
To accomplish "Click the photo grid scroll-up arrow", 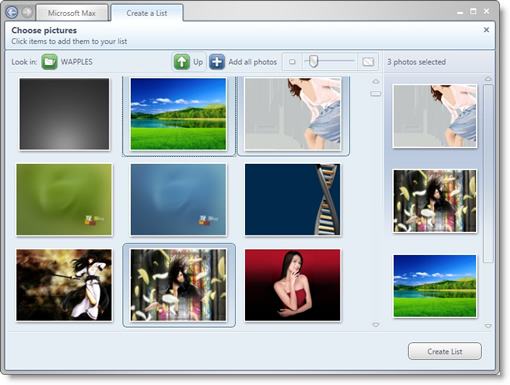I will pyautogui.click(x=376, y=81).
